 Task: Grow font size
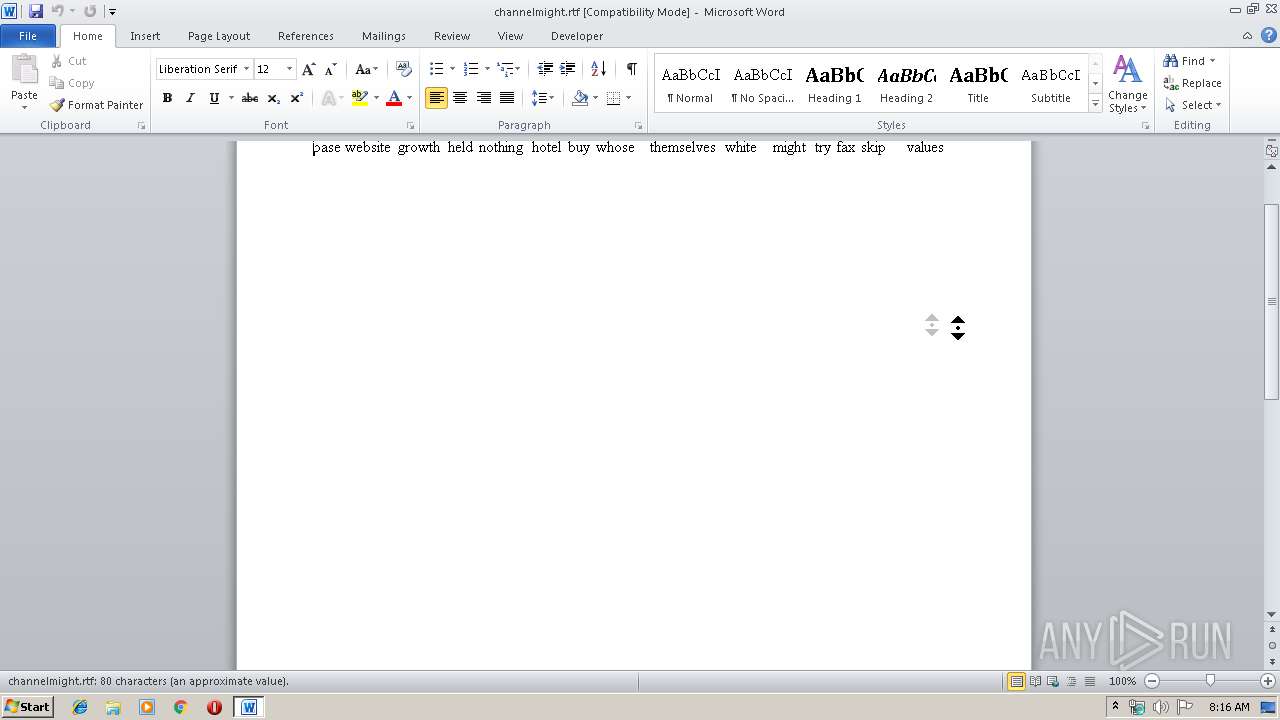tap(309, 69)
